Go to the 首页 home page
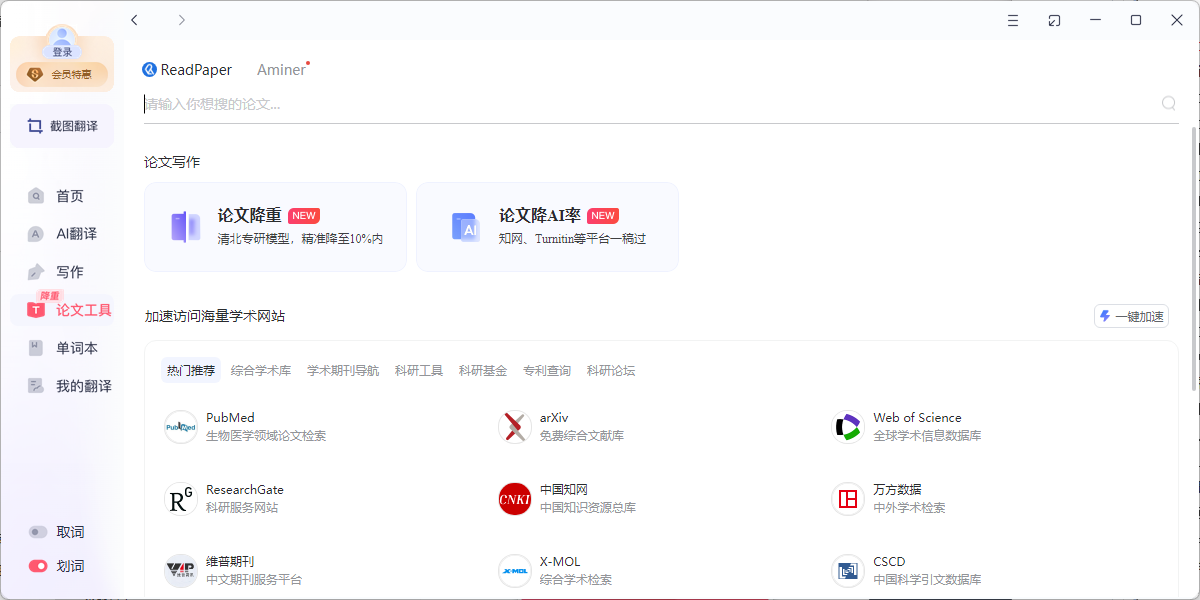The image size is (1200, 600). point(62,195)
